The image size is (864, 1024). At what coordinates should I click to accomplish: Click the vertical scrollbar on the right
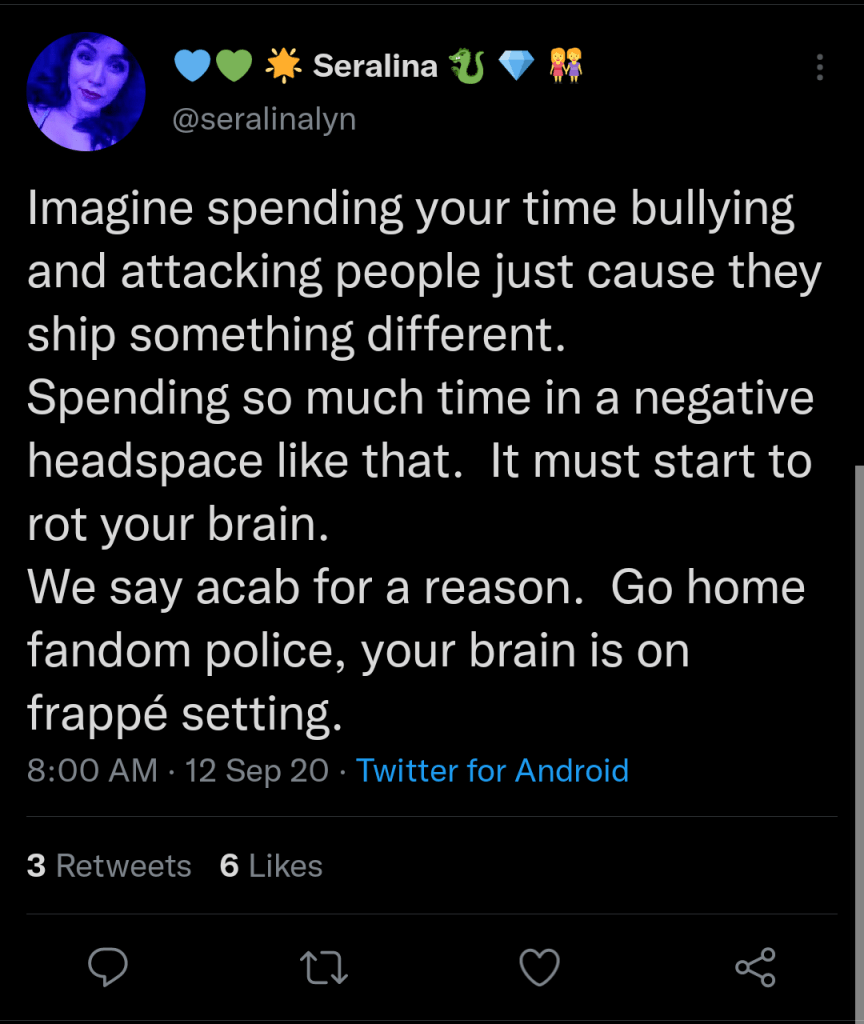coord(857,700)
